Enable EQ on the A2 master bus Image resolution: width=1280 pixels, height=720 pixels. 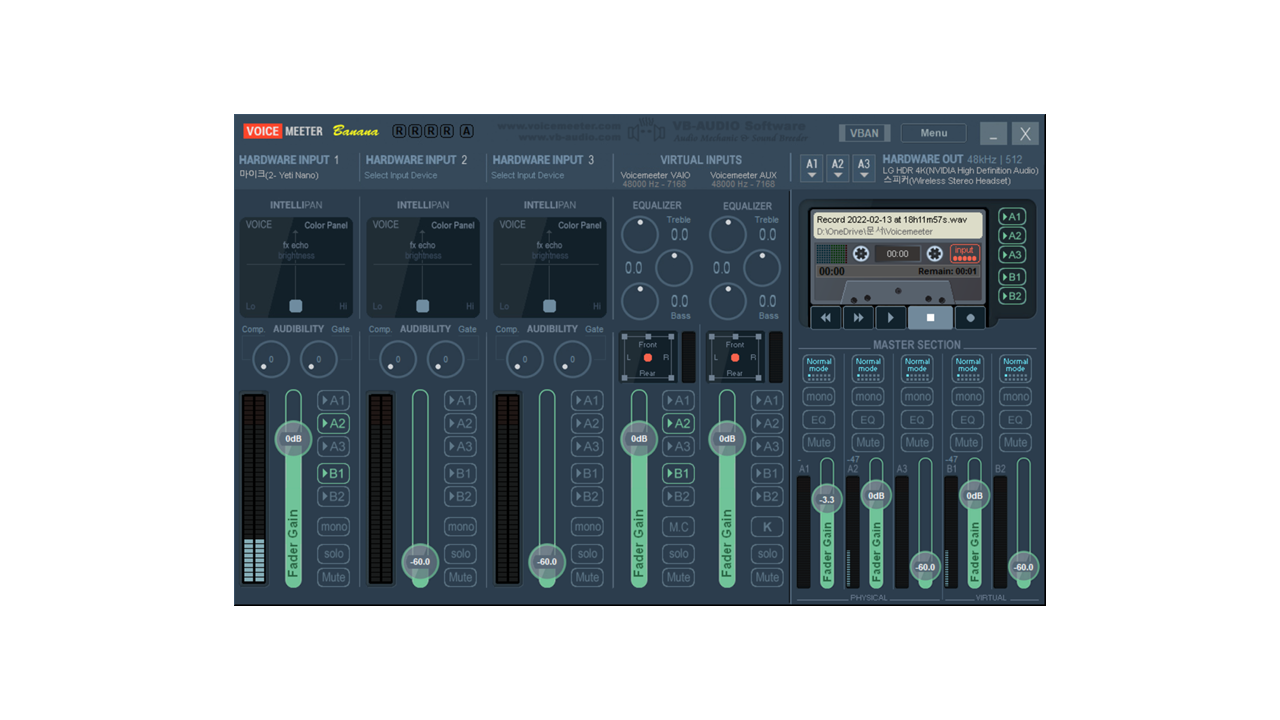click(868, 420)
